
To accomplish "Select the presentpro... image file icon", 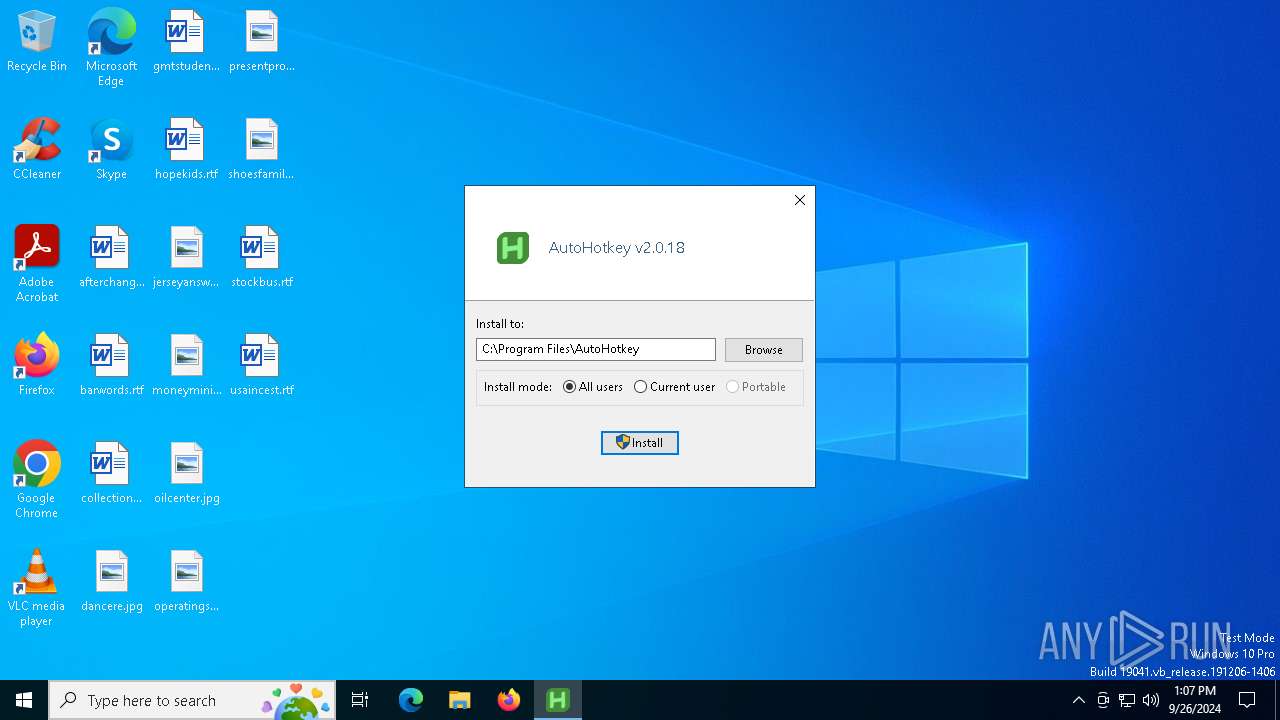I will 261,42.
